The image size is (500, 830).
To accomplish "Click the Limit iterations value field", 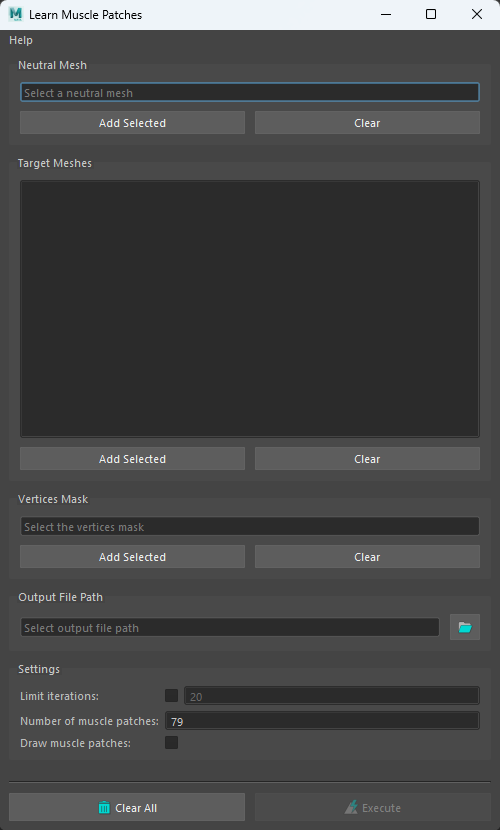I will coord(332,696).
